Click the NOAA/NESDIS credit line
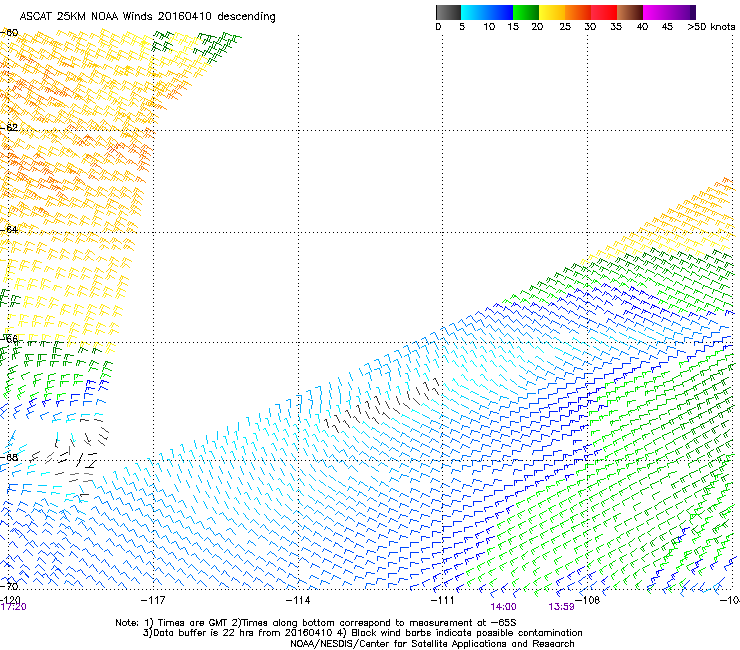740x650 pixels. pyautogui.click(x=432, y=644)
